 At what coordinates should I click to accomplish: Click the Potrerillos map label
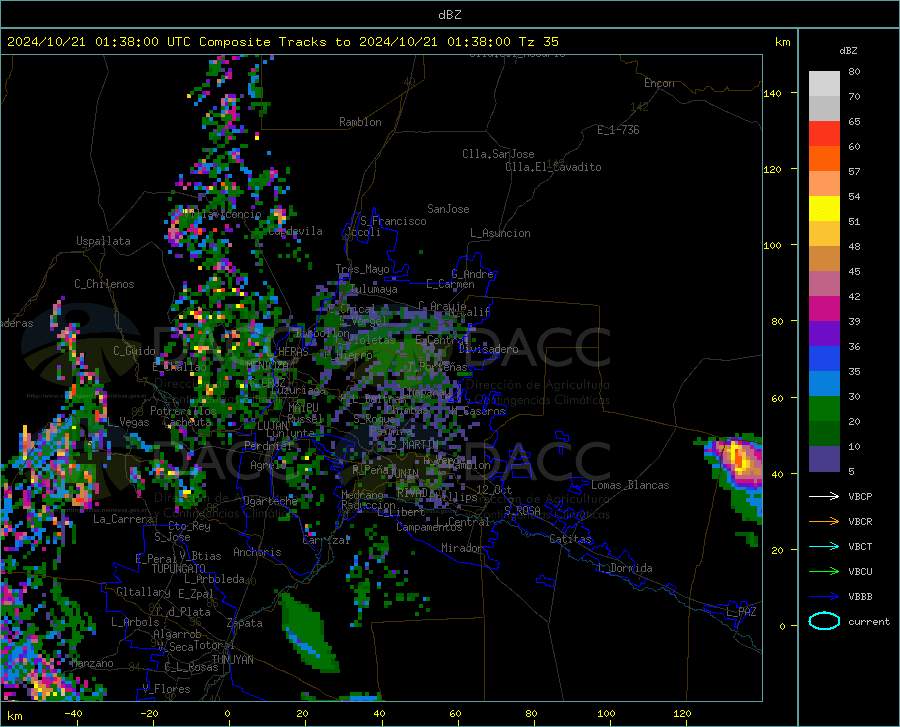coord(183,411)
